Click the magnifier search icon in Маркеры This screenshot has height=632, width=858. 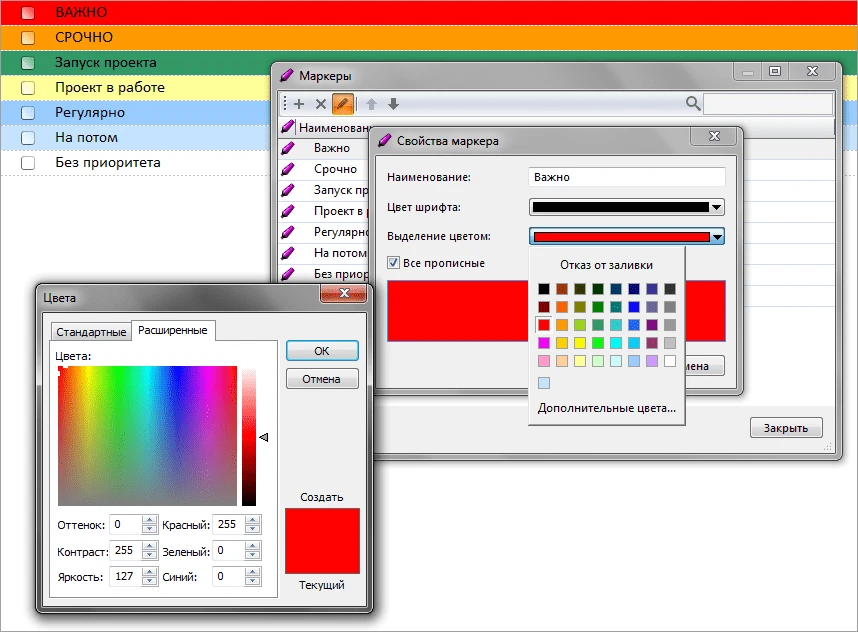pyautogui.click(x=693, y=104)
